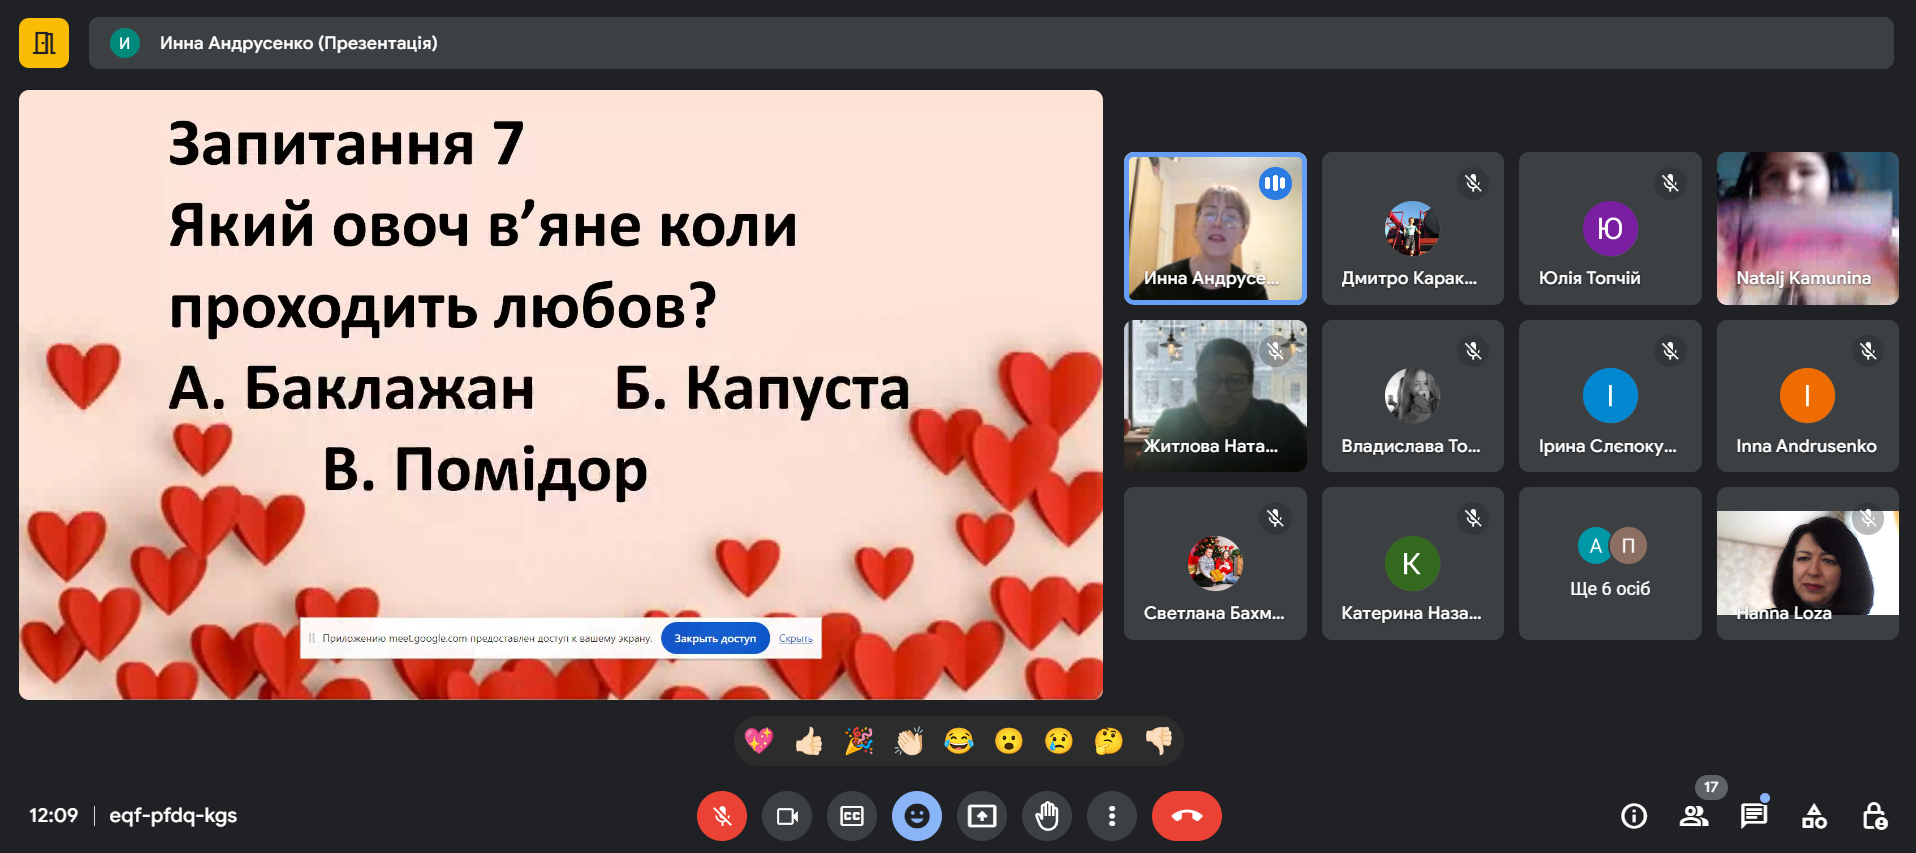Screen dimensions: 1916x853
Task: Open the activities panel
Action: pyautogui.click(x=1814, y=816)
